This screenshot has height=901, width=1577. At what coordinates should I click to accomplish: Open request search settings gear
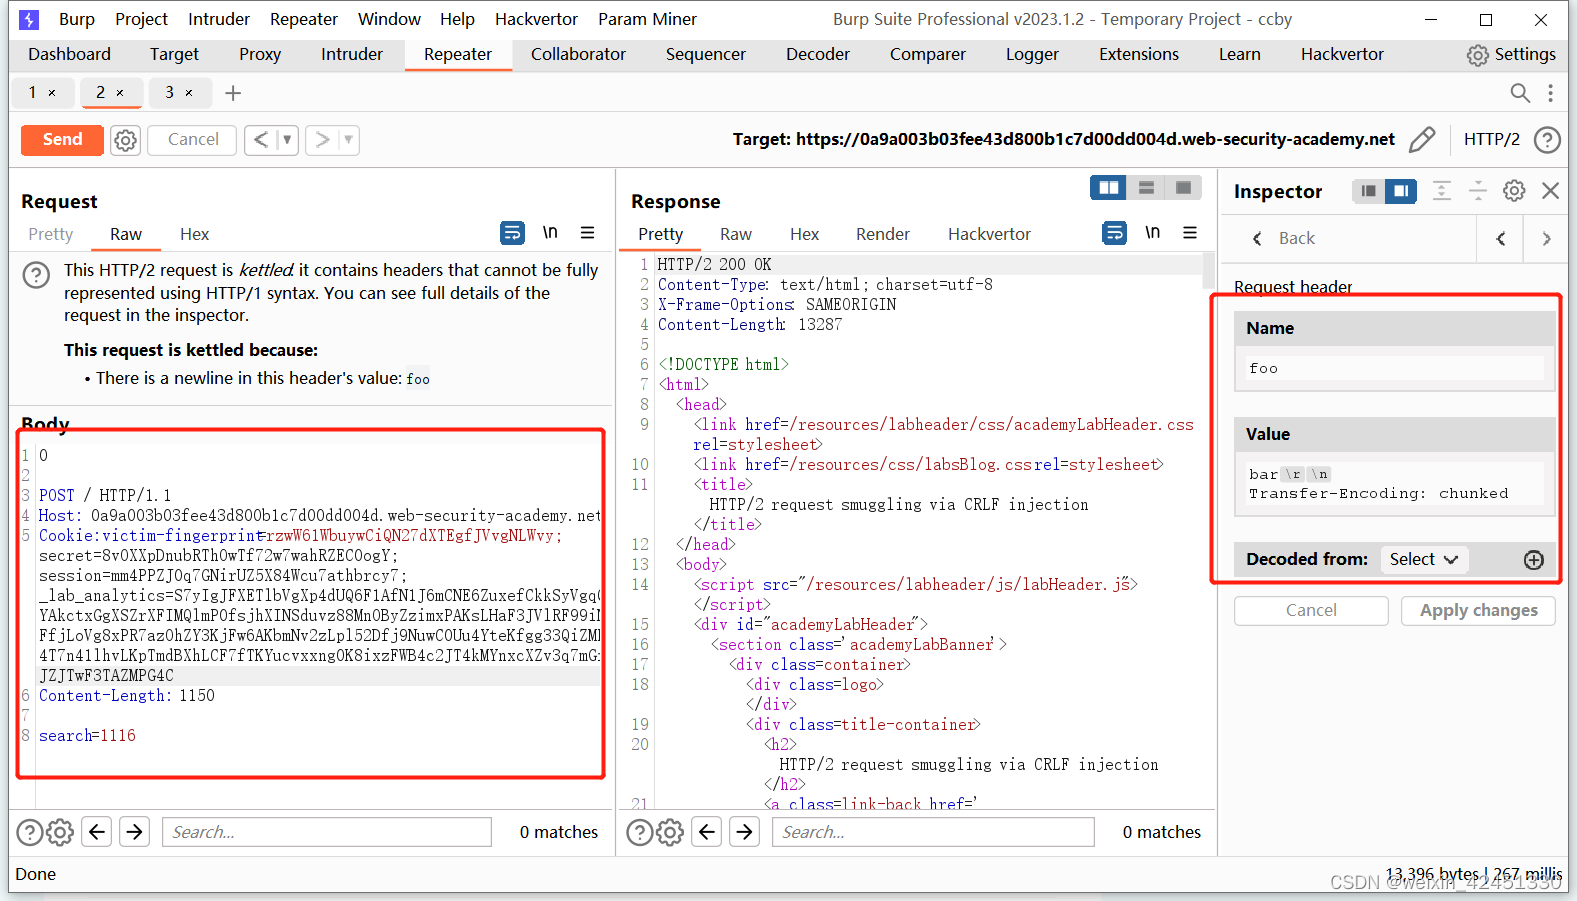(x=60, y=832)
